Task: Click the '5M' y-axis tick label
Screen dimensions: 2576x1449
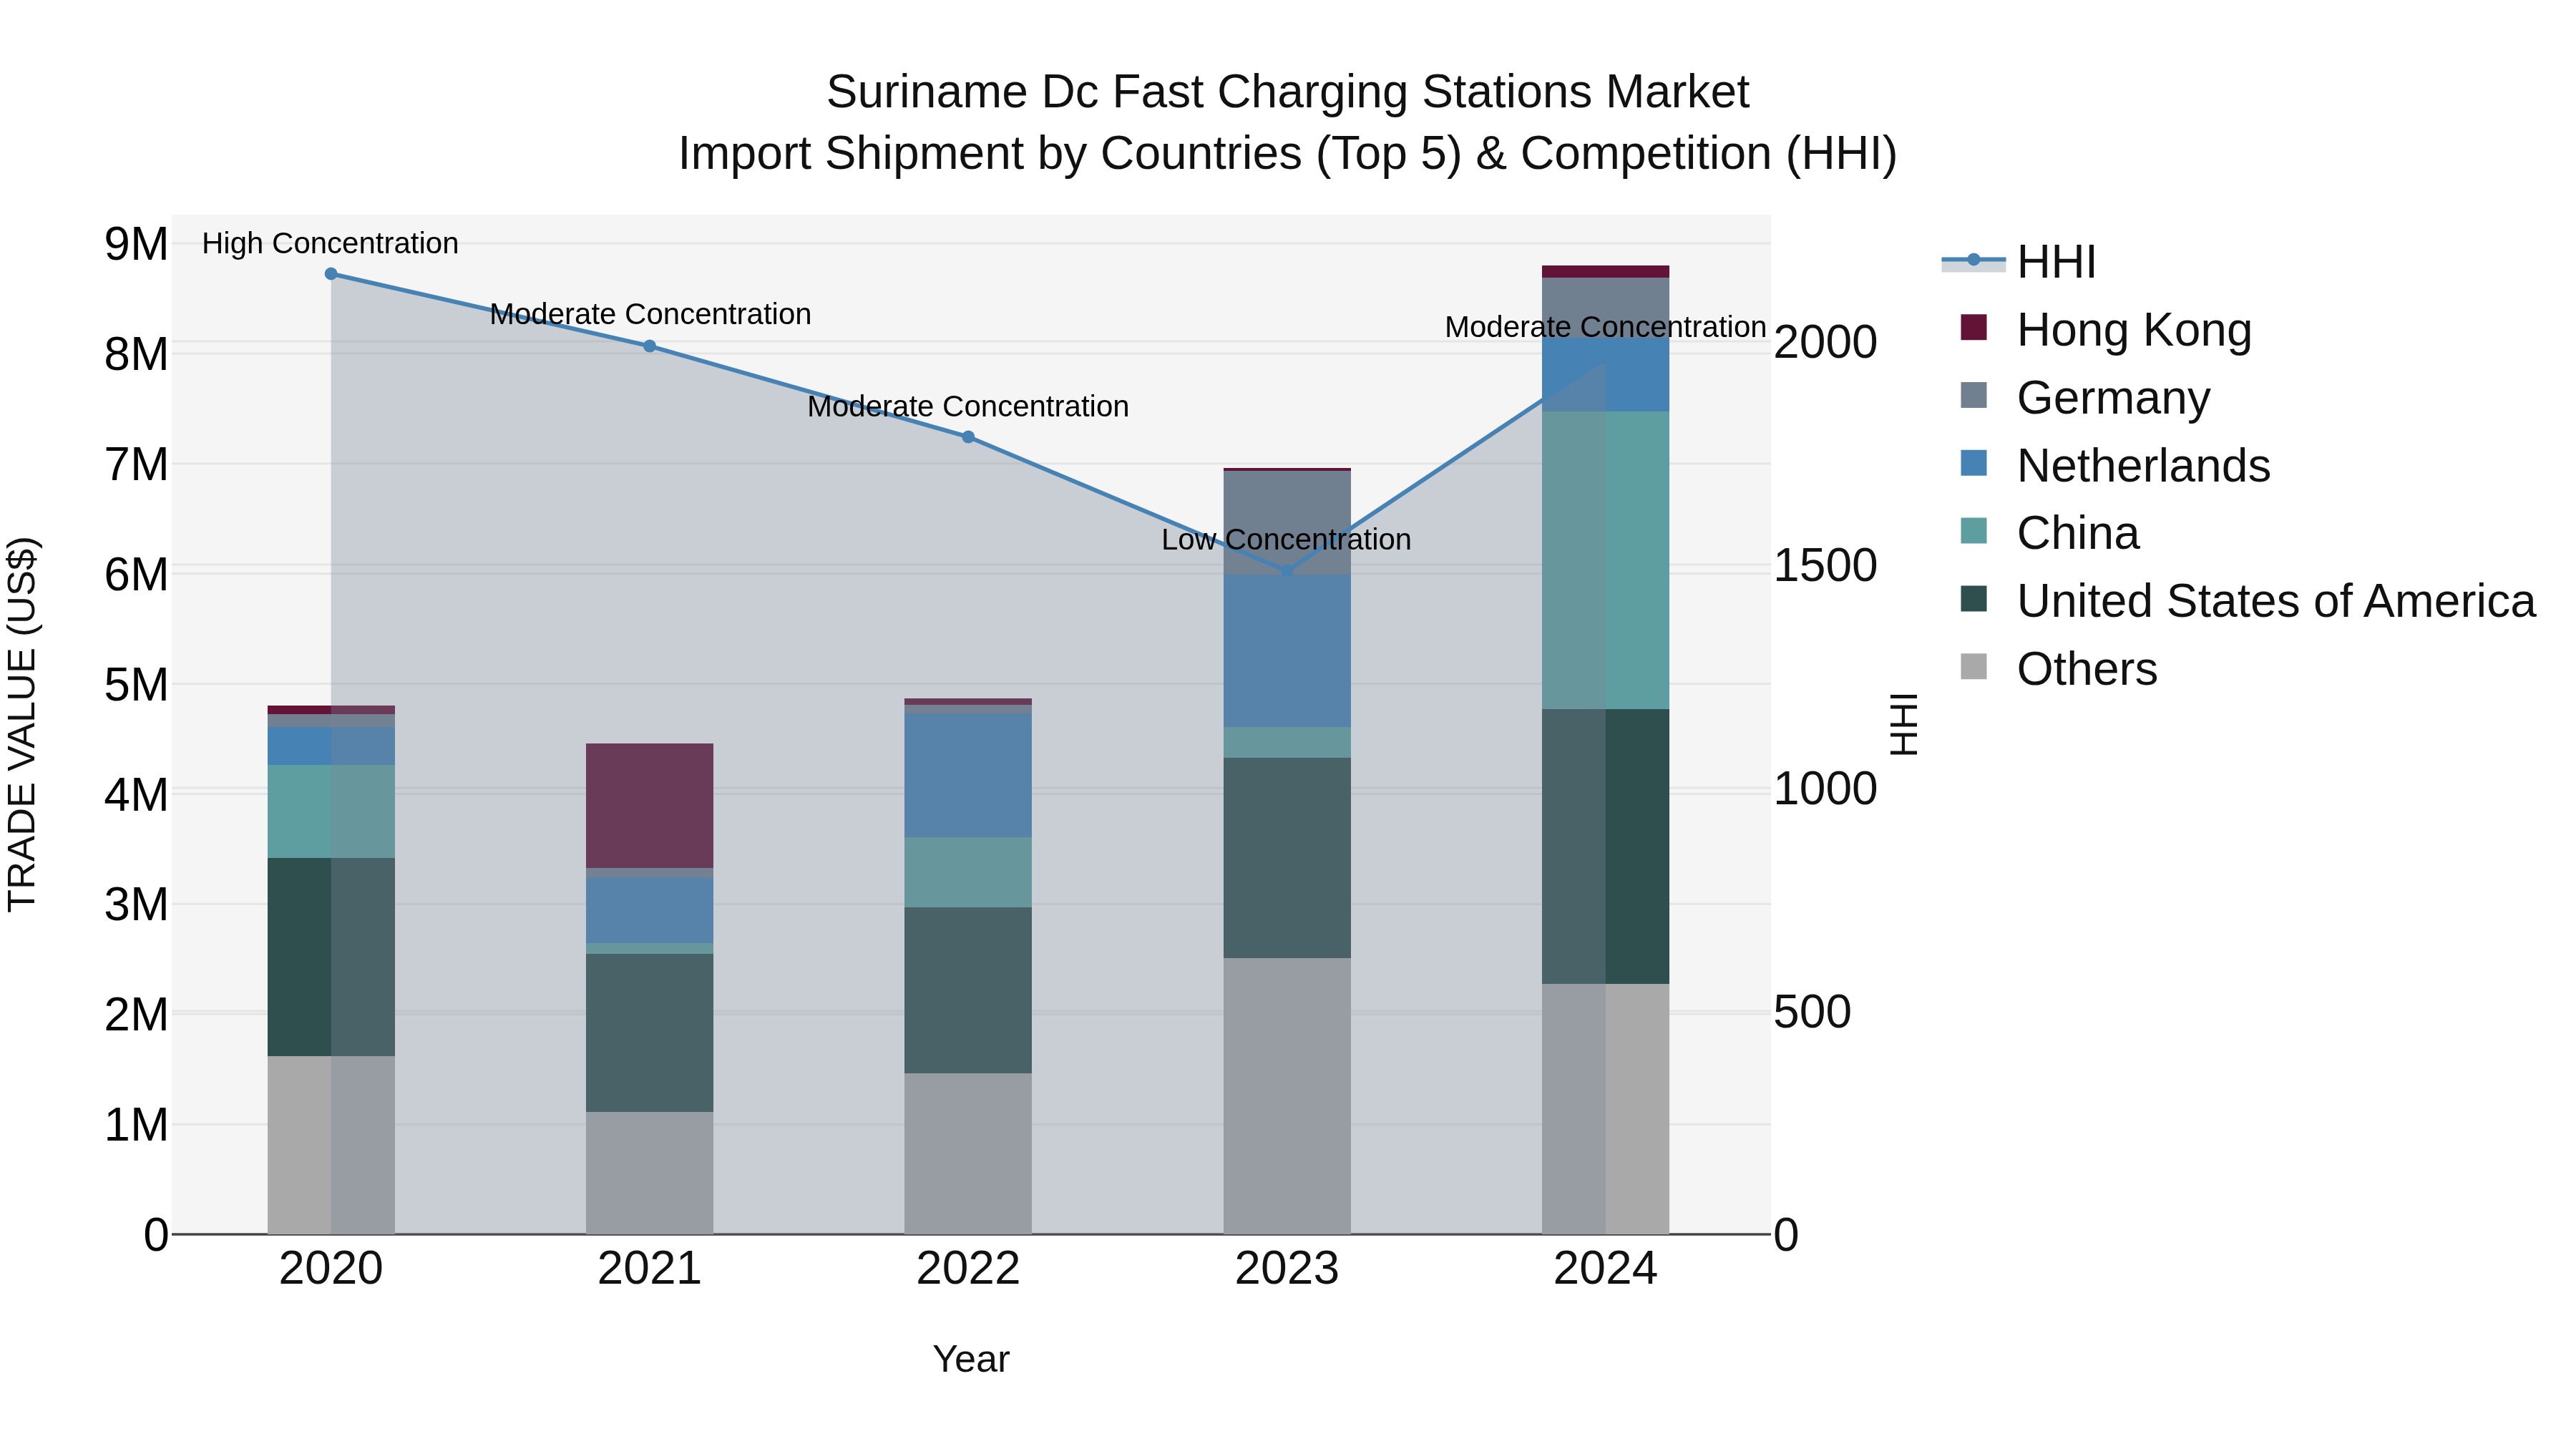Action: coord(136,685)
